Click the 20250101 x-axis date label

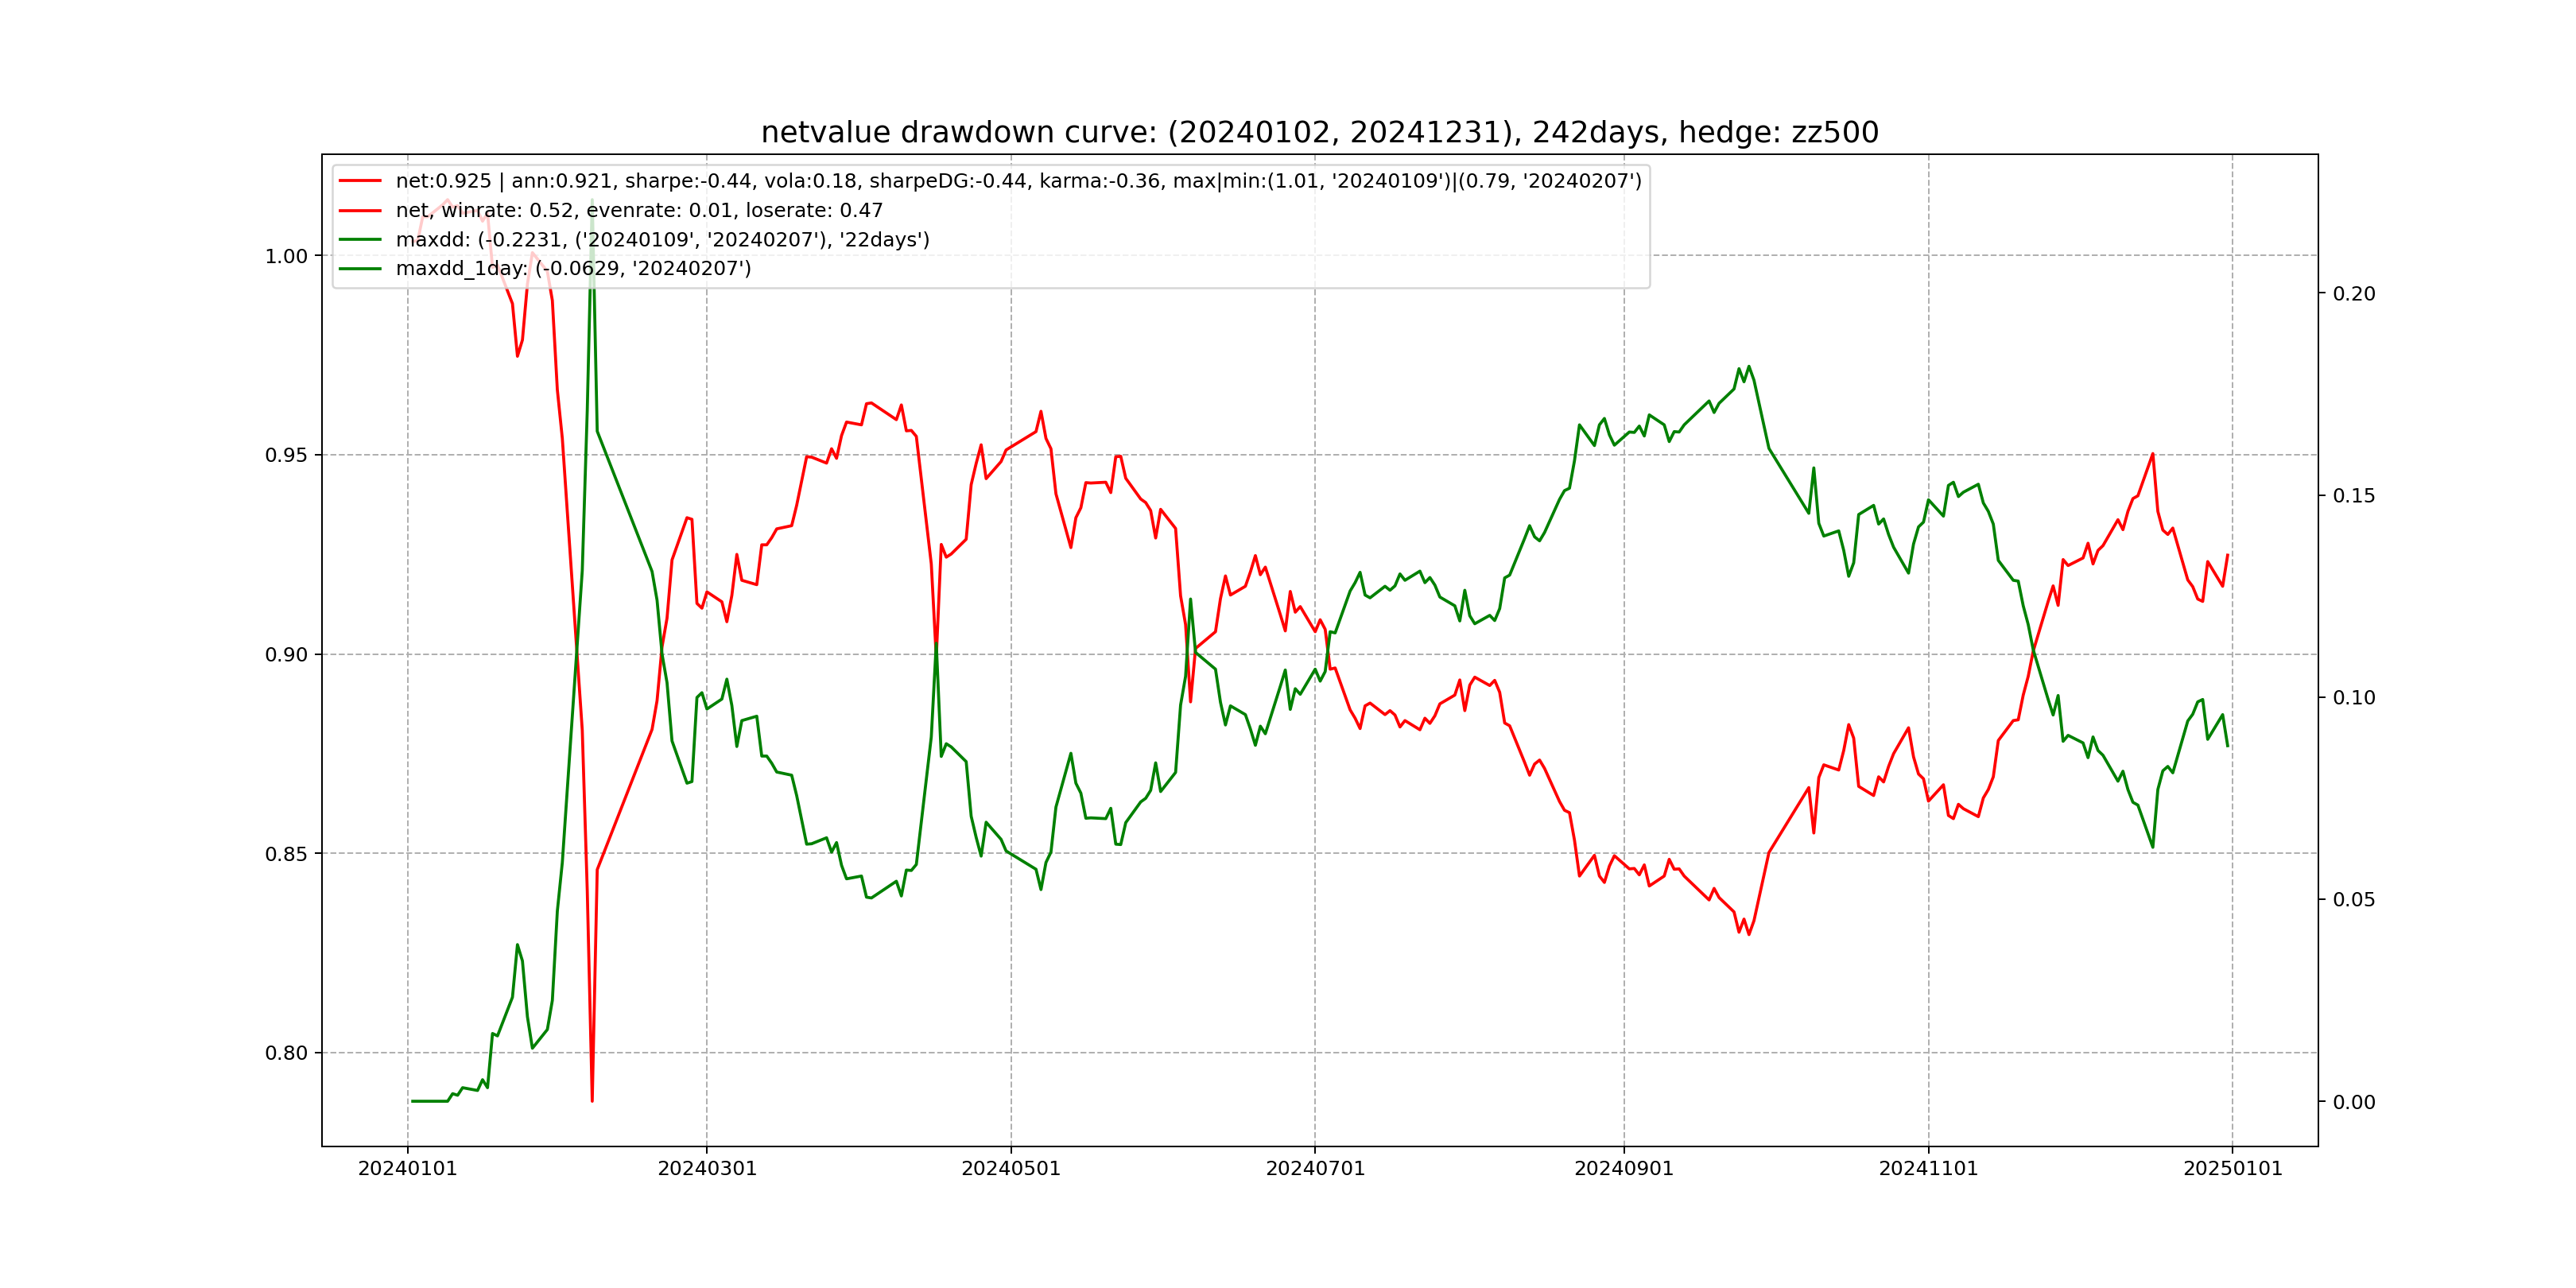point(2232,1169)
